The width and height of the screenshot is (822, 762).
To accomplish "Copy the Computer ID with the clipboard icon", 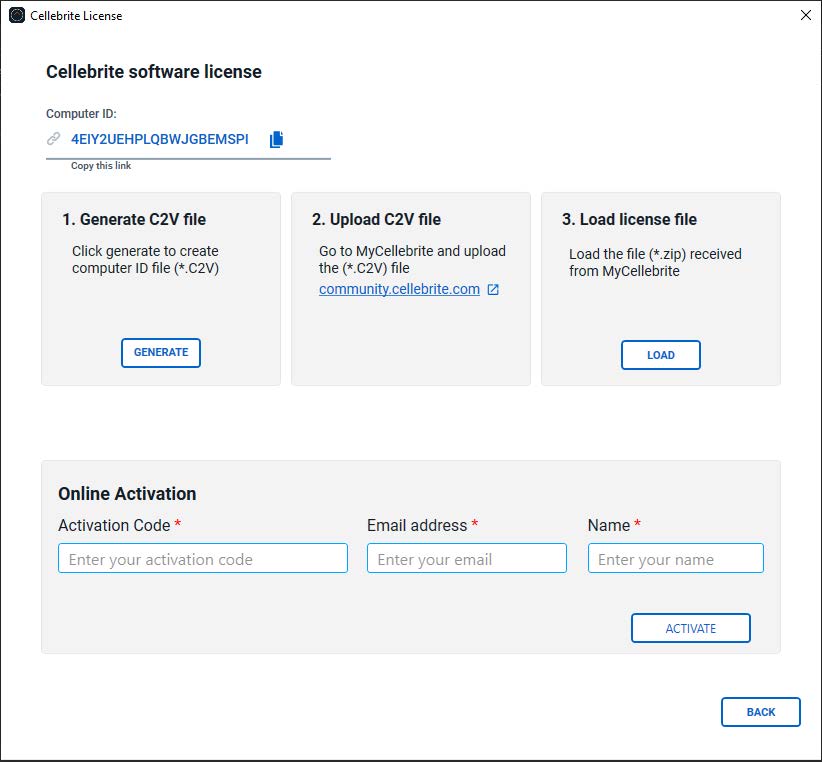I will pos(276,139).
